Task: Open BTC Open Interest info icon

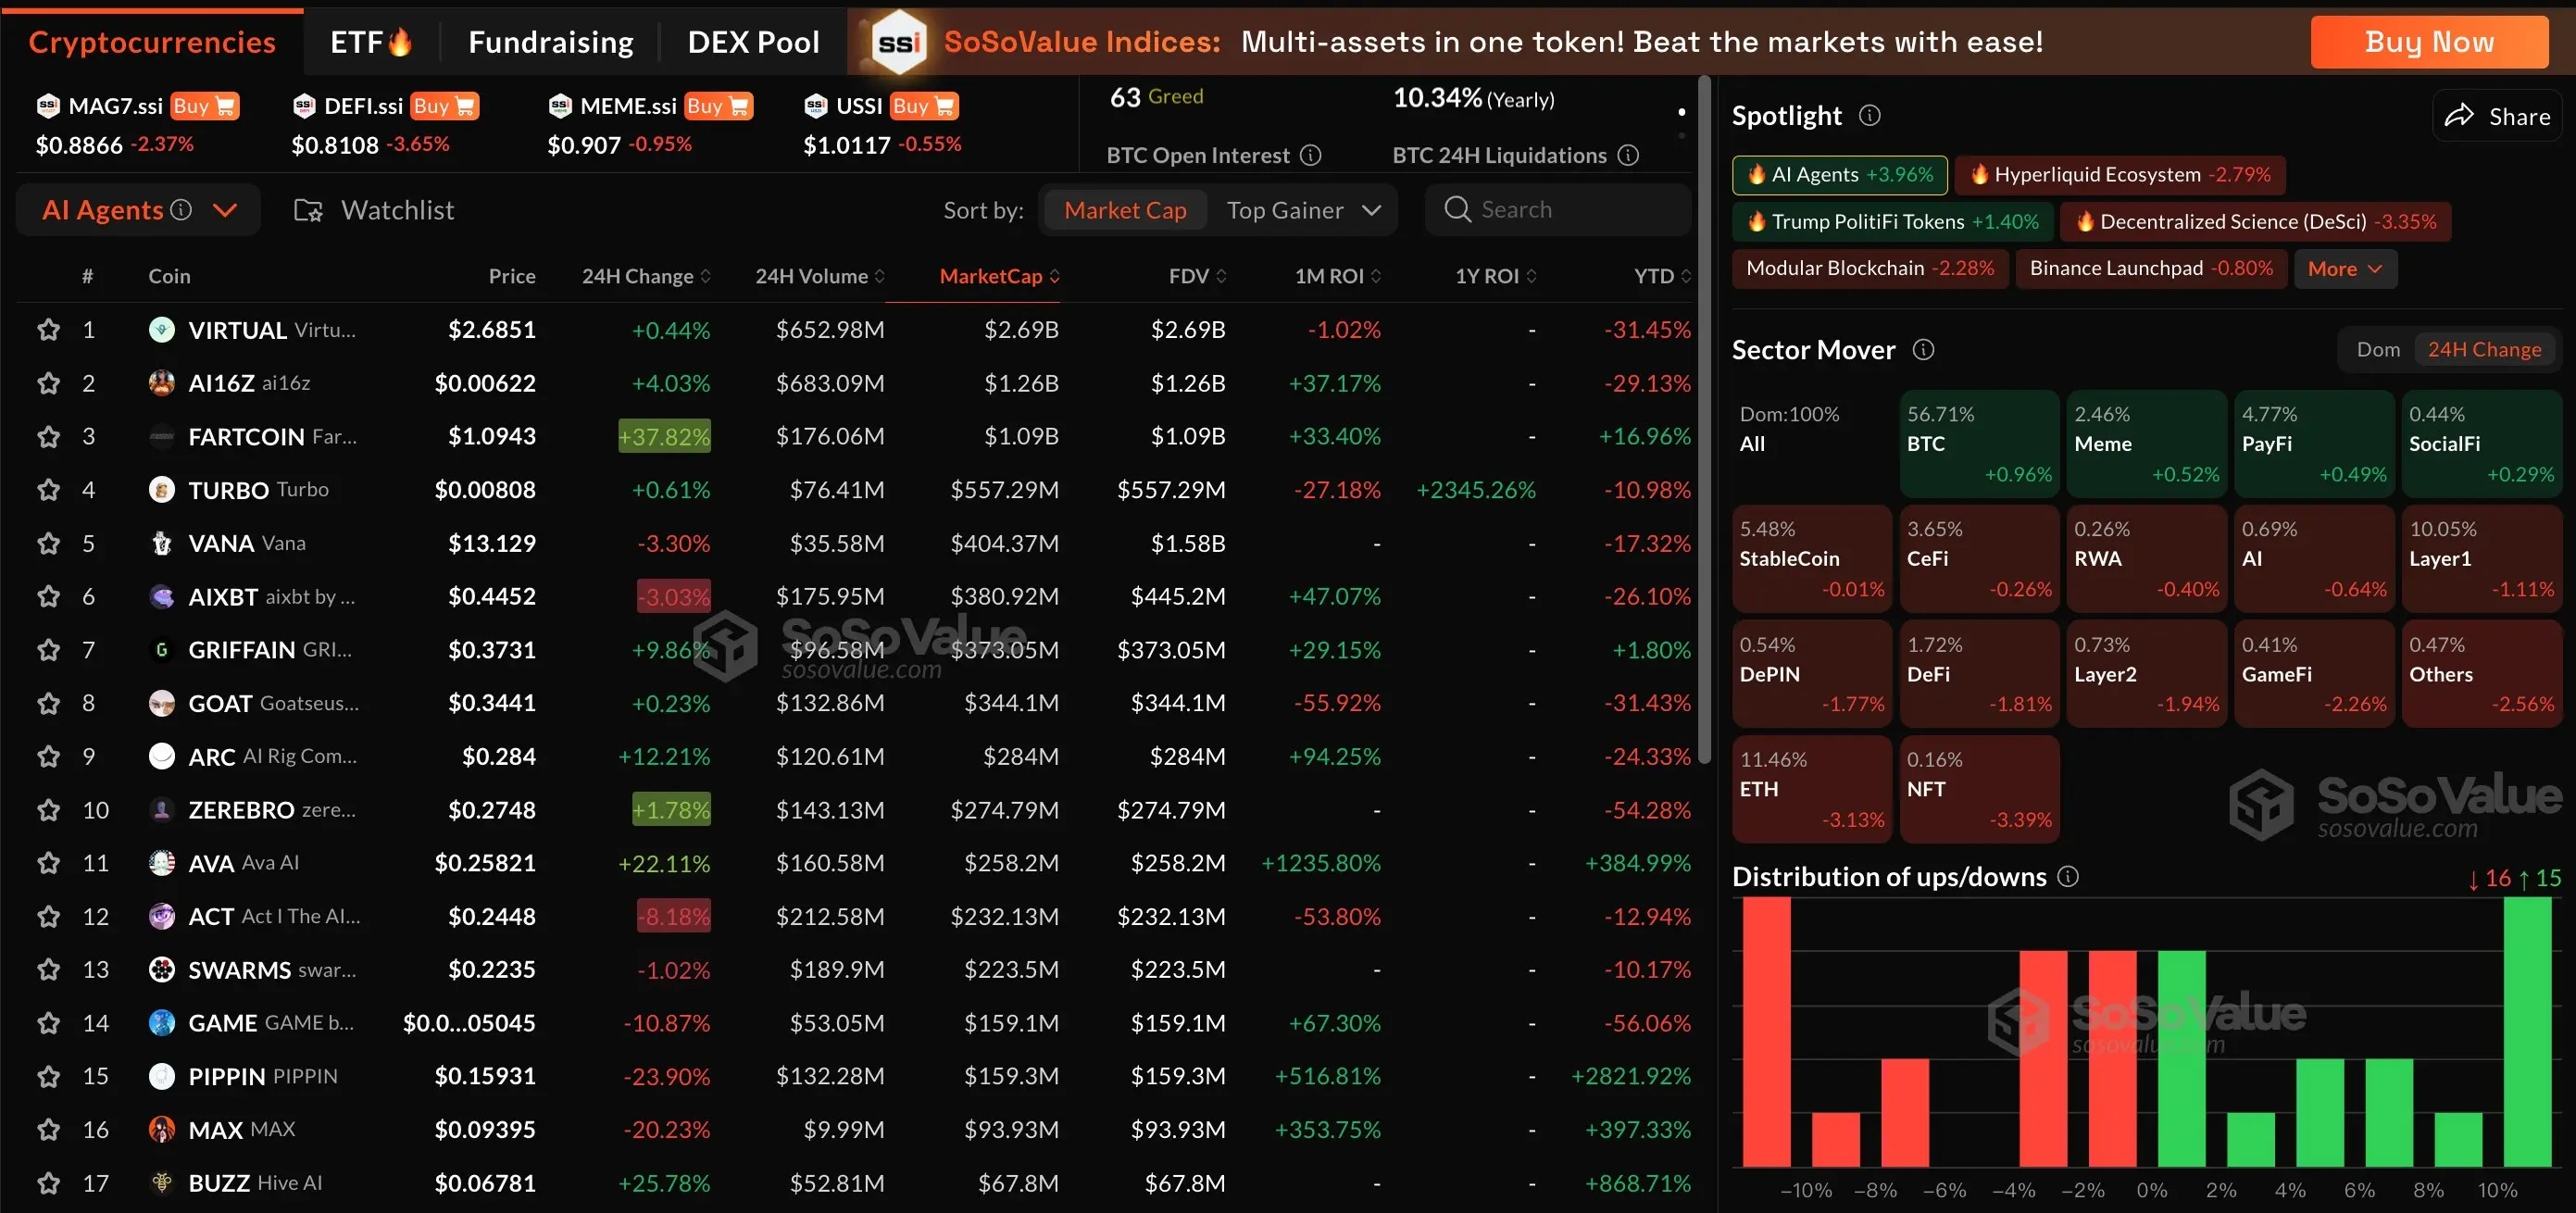Action: (1310, 155)
